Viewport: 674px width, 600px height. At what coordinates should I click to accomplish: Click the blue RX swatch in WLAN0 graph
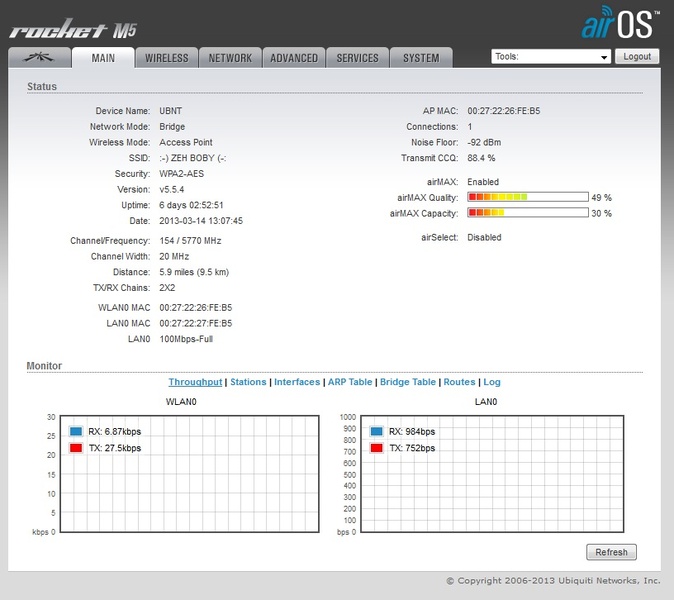(x=76, y=431)
